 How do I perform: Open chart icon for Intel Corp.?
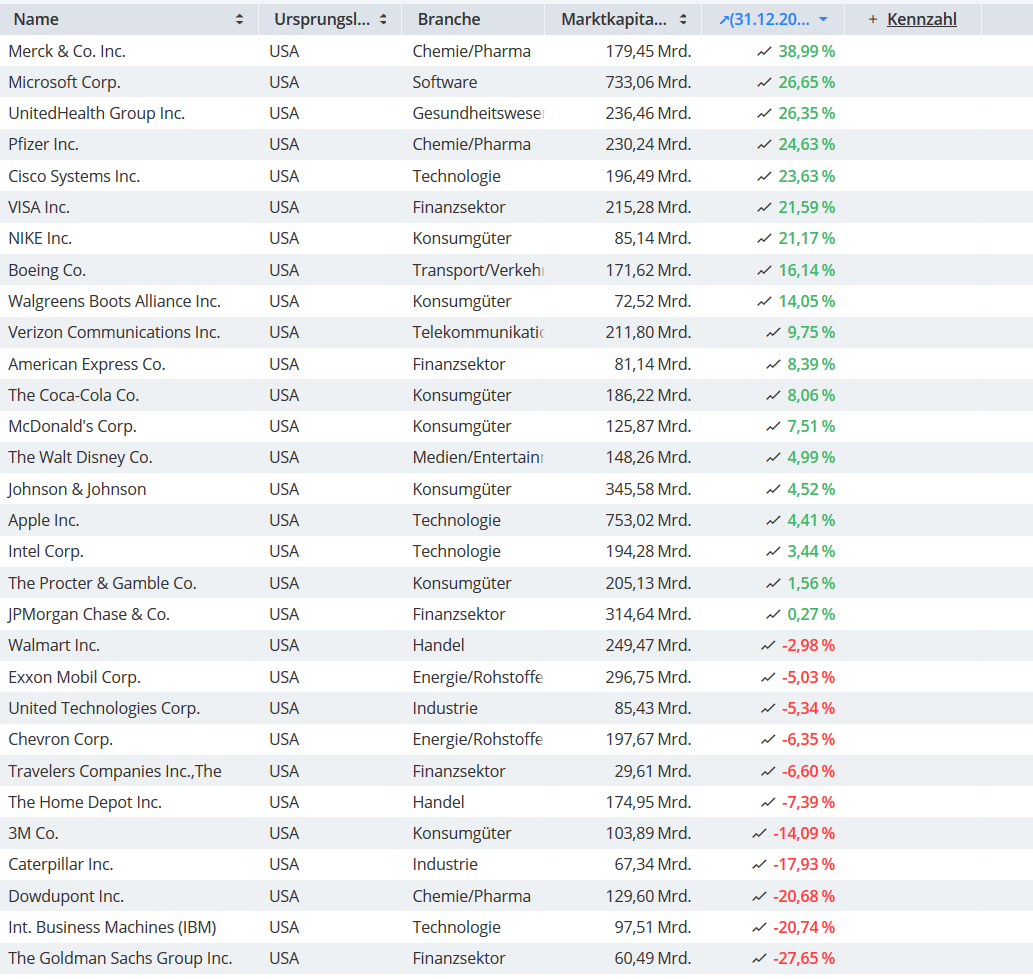tap(773, 551)
